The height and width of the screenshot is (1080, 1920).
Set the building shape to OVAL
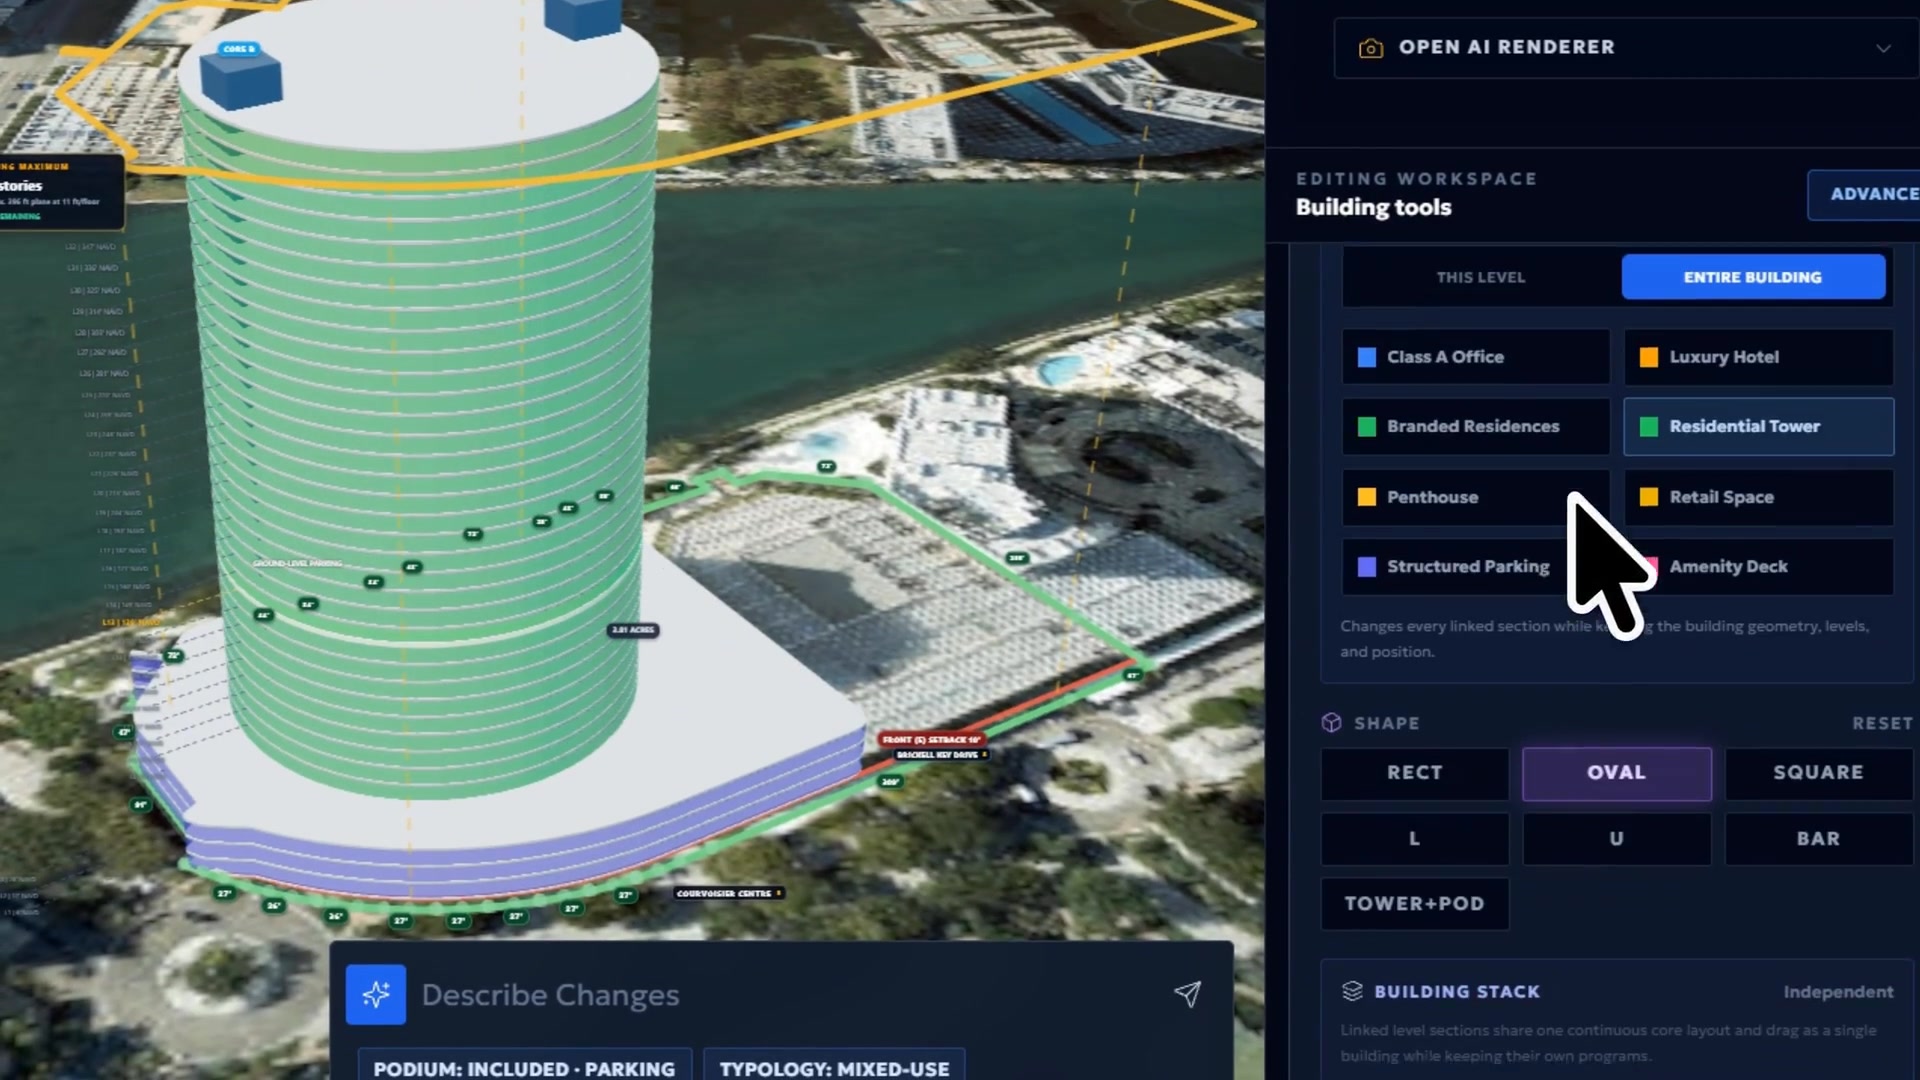[x=1616, y=773]
